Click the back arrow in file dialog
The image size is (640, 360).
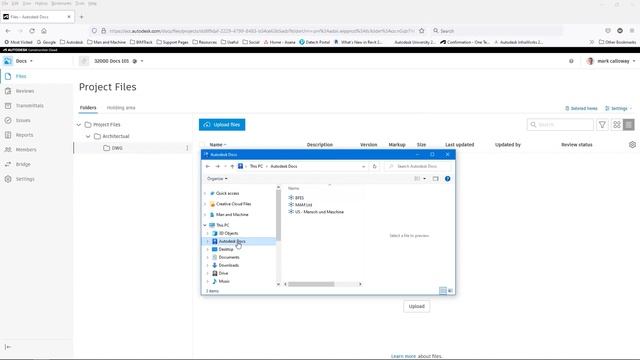[208, 167]
